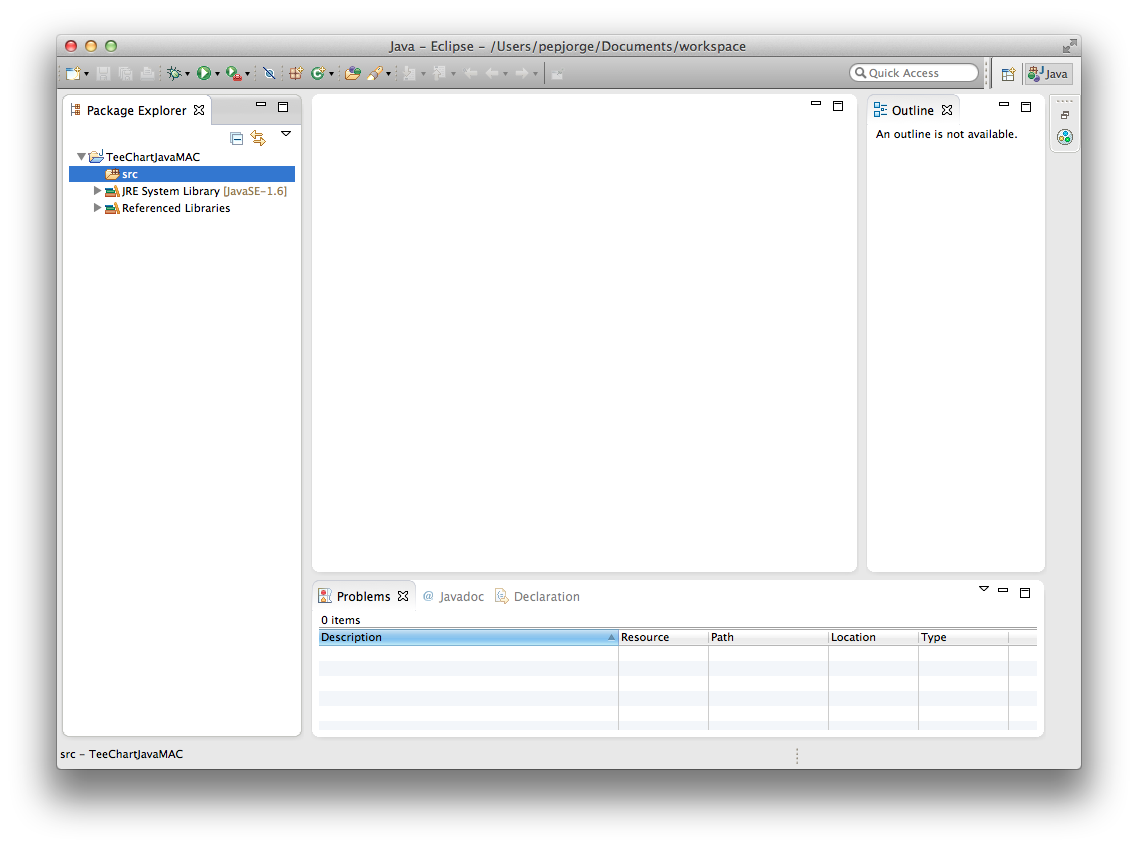Image resolution: width=1138 pixels, height=848 pixels.
Task: Maximize the editor area
Action: [x=838, y=106]
